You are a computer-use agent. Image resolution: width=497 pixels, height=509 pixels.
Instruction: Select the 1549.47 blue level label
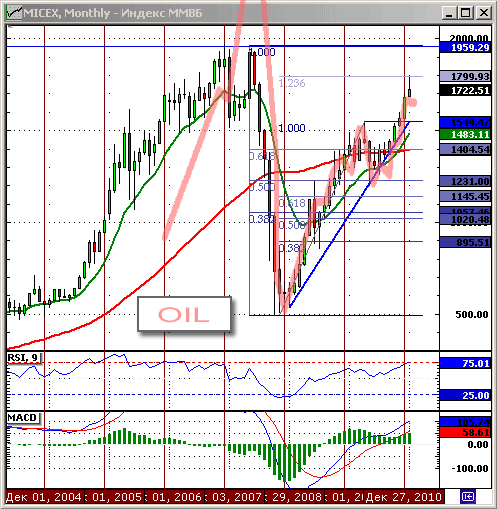[465, 122]
